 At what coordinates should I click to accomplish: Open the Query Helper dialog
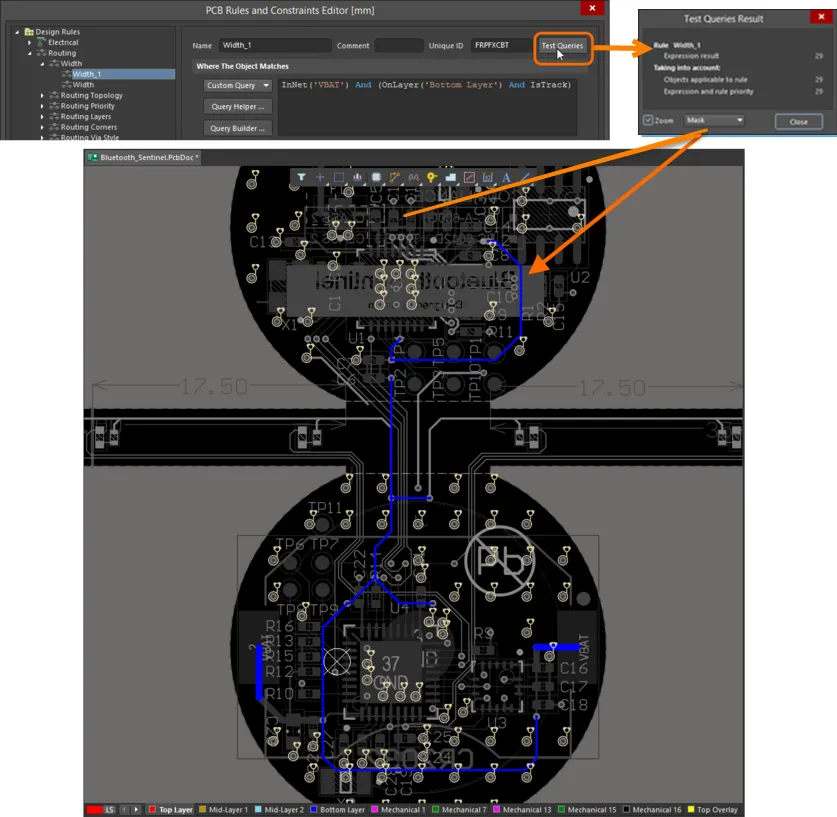(x=238, y=107)
